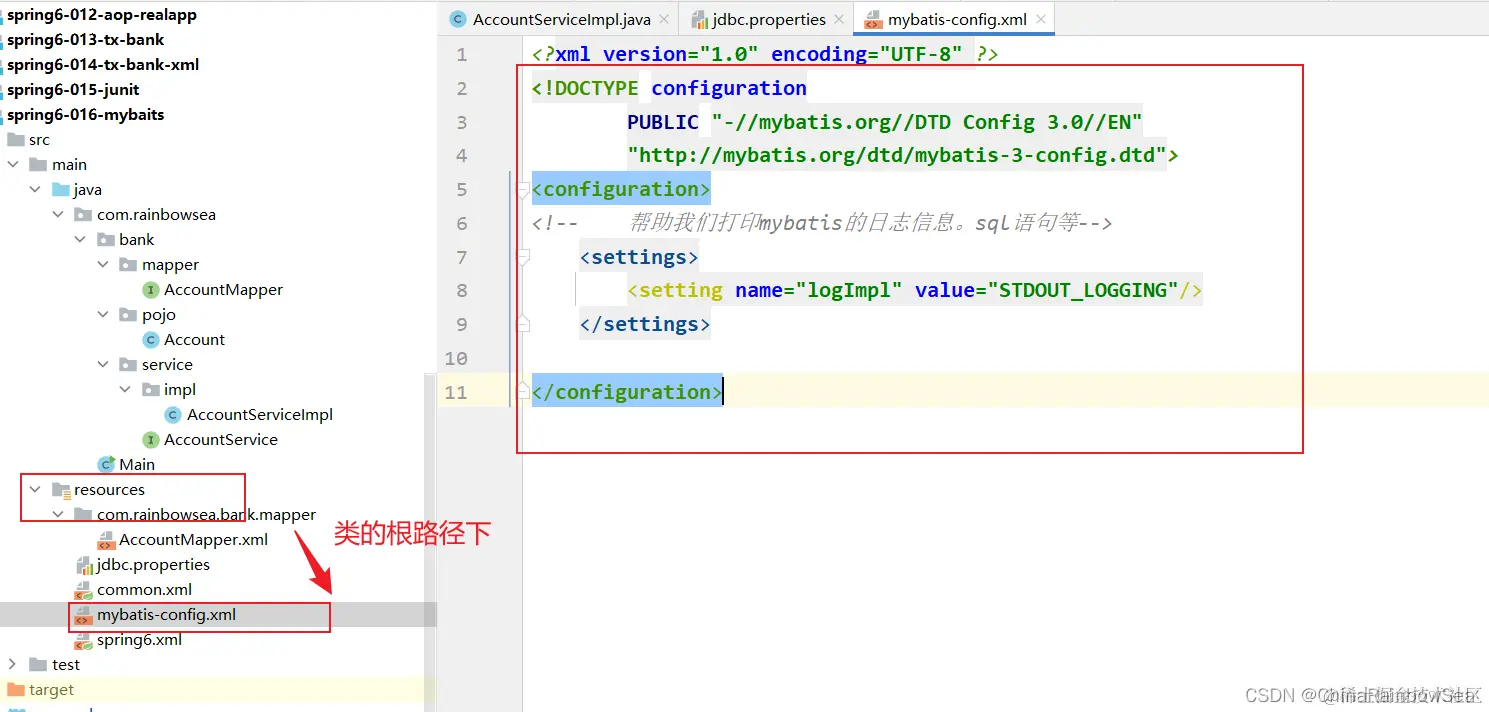Close the jdbc.properties tab

[840, 19]
